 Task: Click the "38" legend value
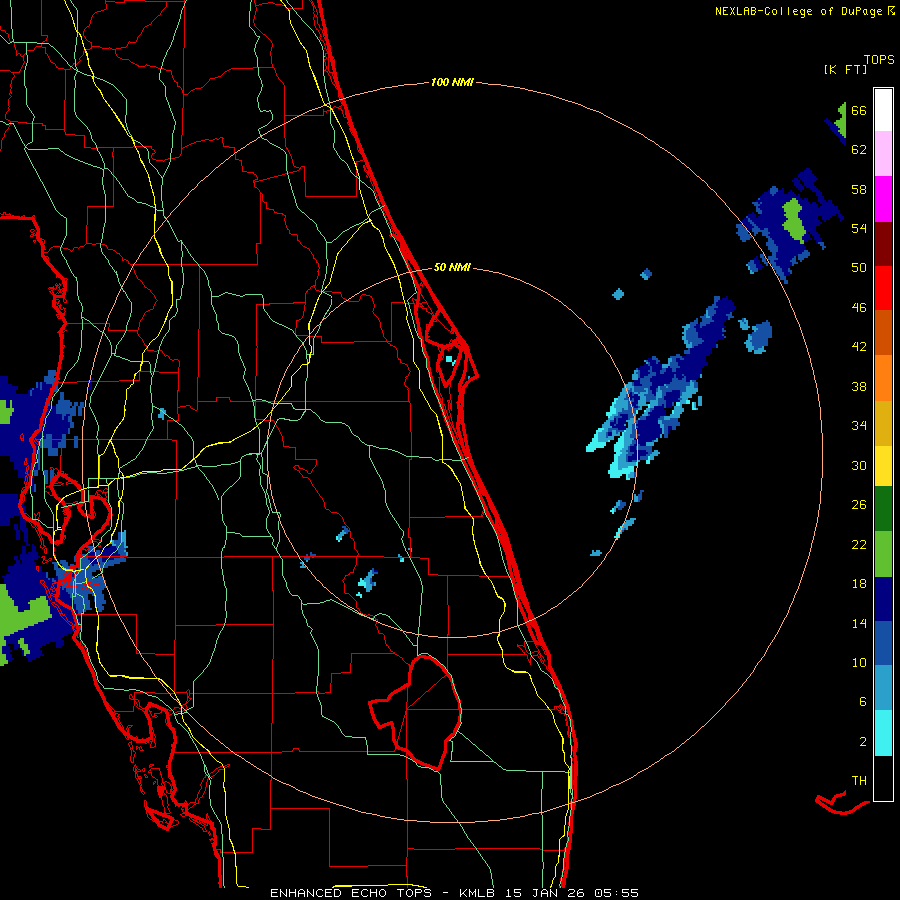click(859, 386)
